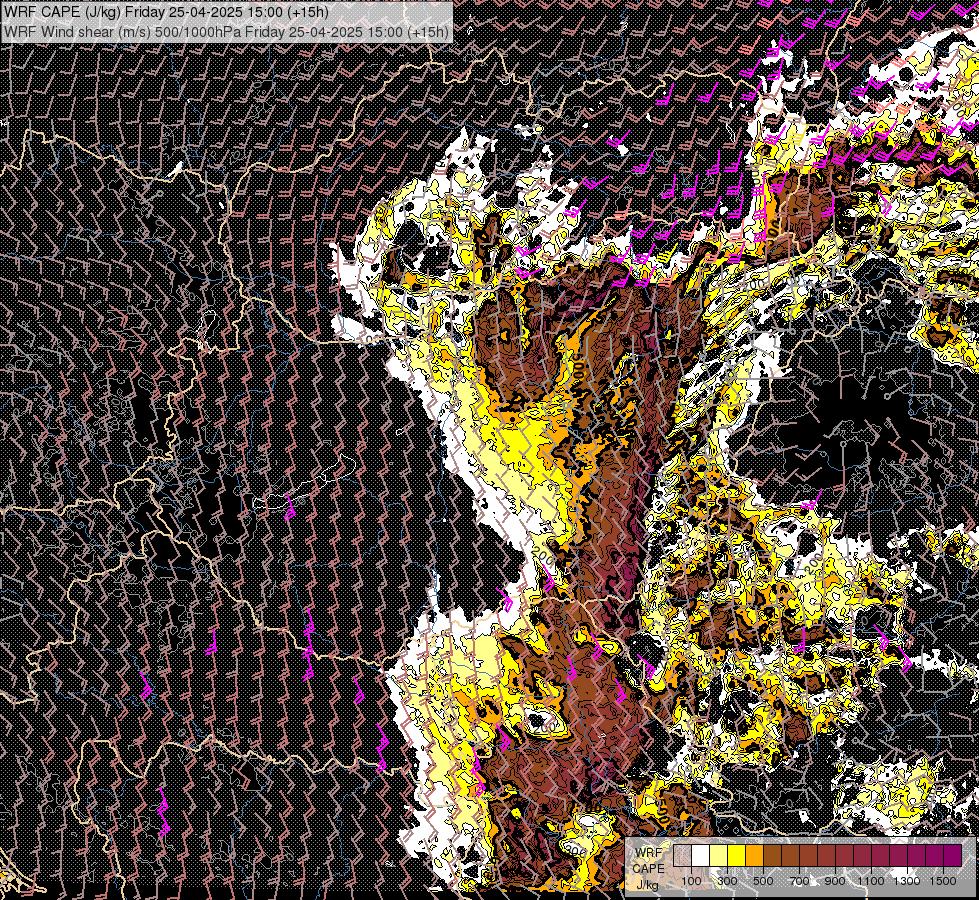Click the 900 value on the legend
Image resolution: width=979 pixels, height=900 pixels.
(x=835, y=881)
